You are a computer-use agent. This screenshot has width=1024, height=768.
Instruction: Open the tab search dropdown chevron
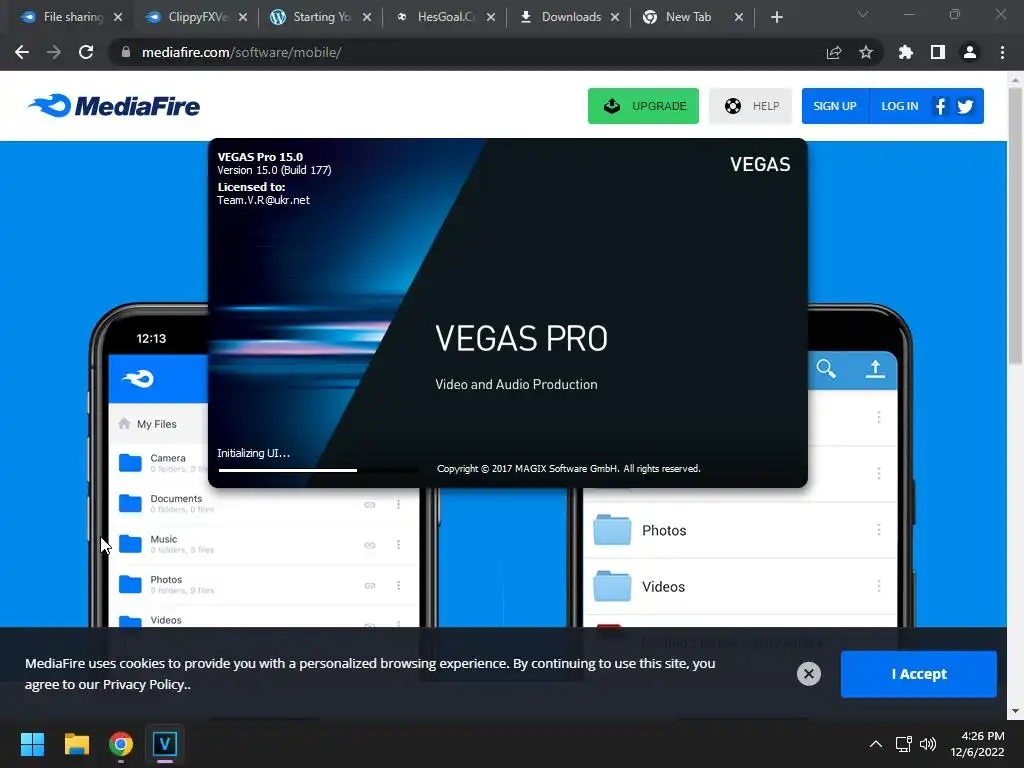click(x=863, y=14)
